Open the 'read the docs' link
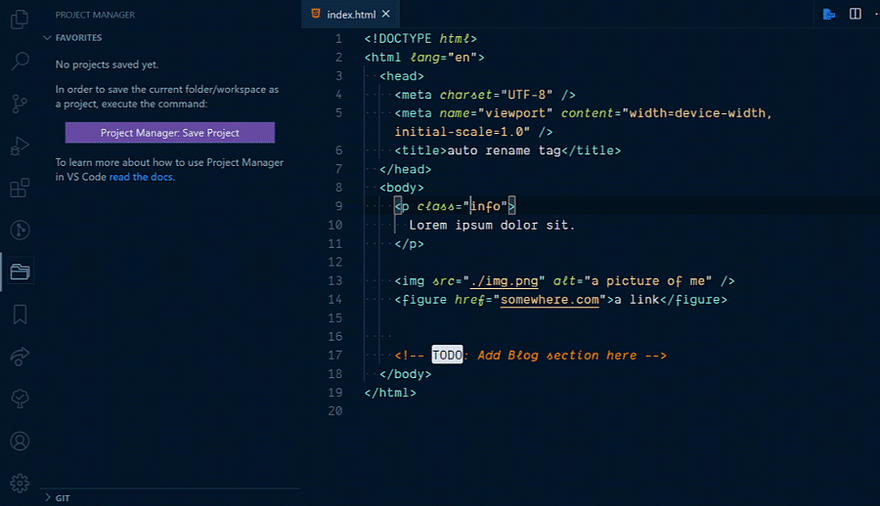Image resolution: width=880 pixels, height=506 pixels. 141,177
